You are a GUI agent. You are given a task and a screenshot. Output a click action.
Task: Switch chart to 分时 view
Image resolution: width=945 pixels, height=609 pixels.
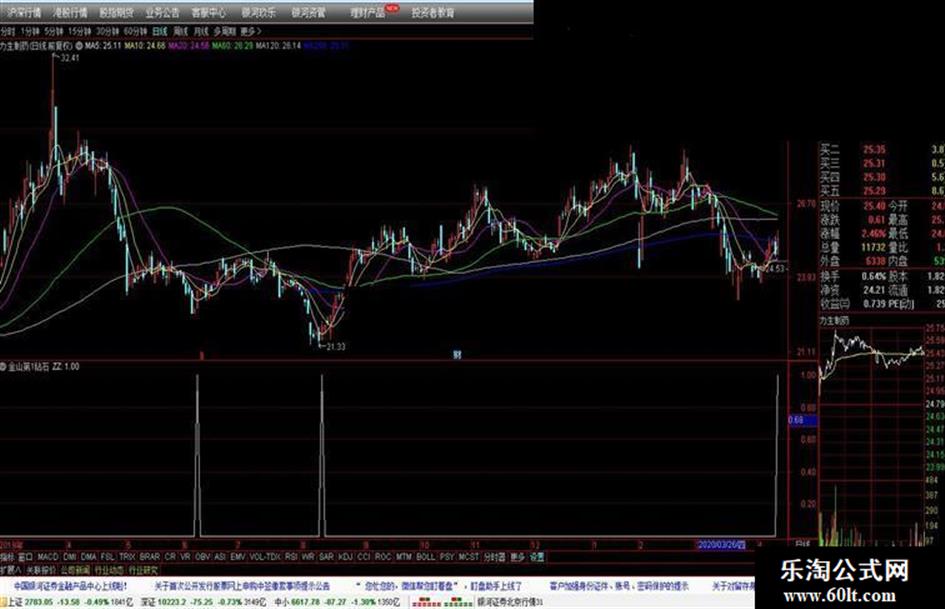tap(7, 31)
